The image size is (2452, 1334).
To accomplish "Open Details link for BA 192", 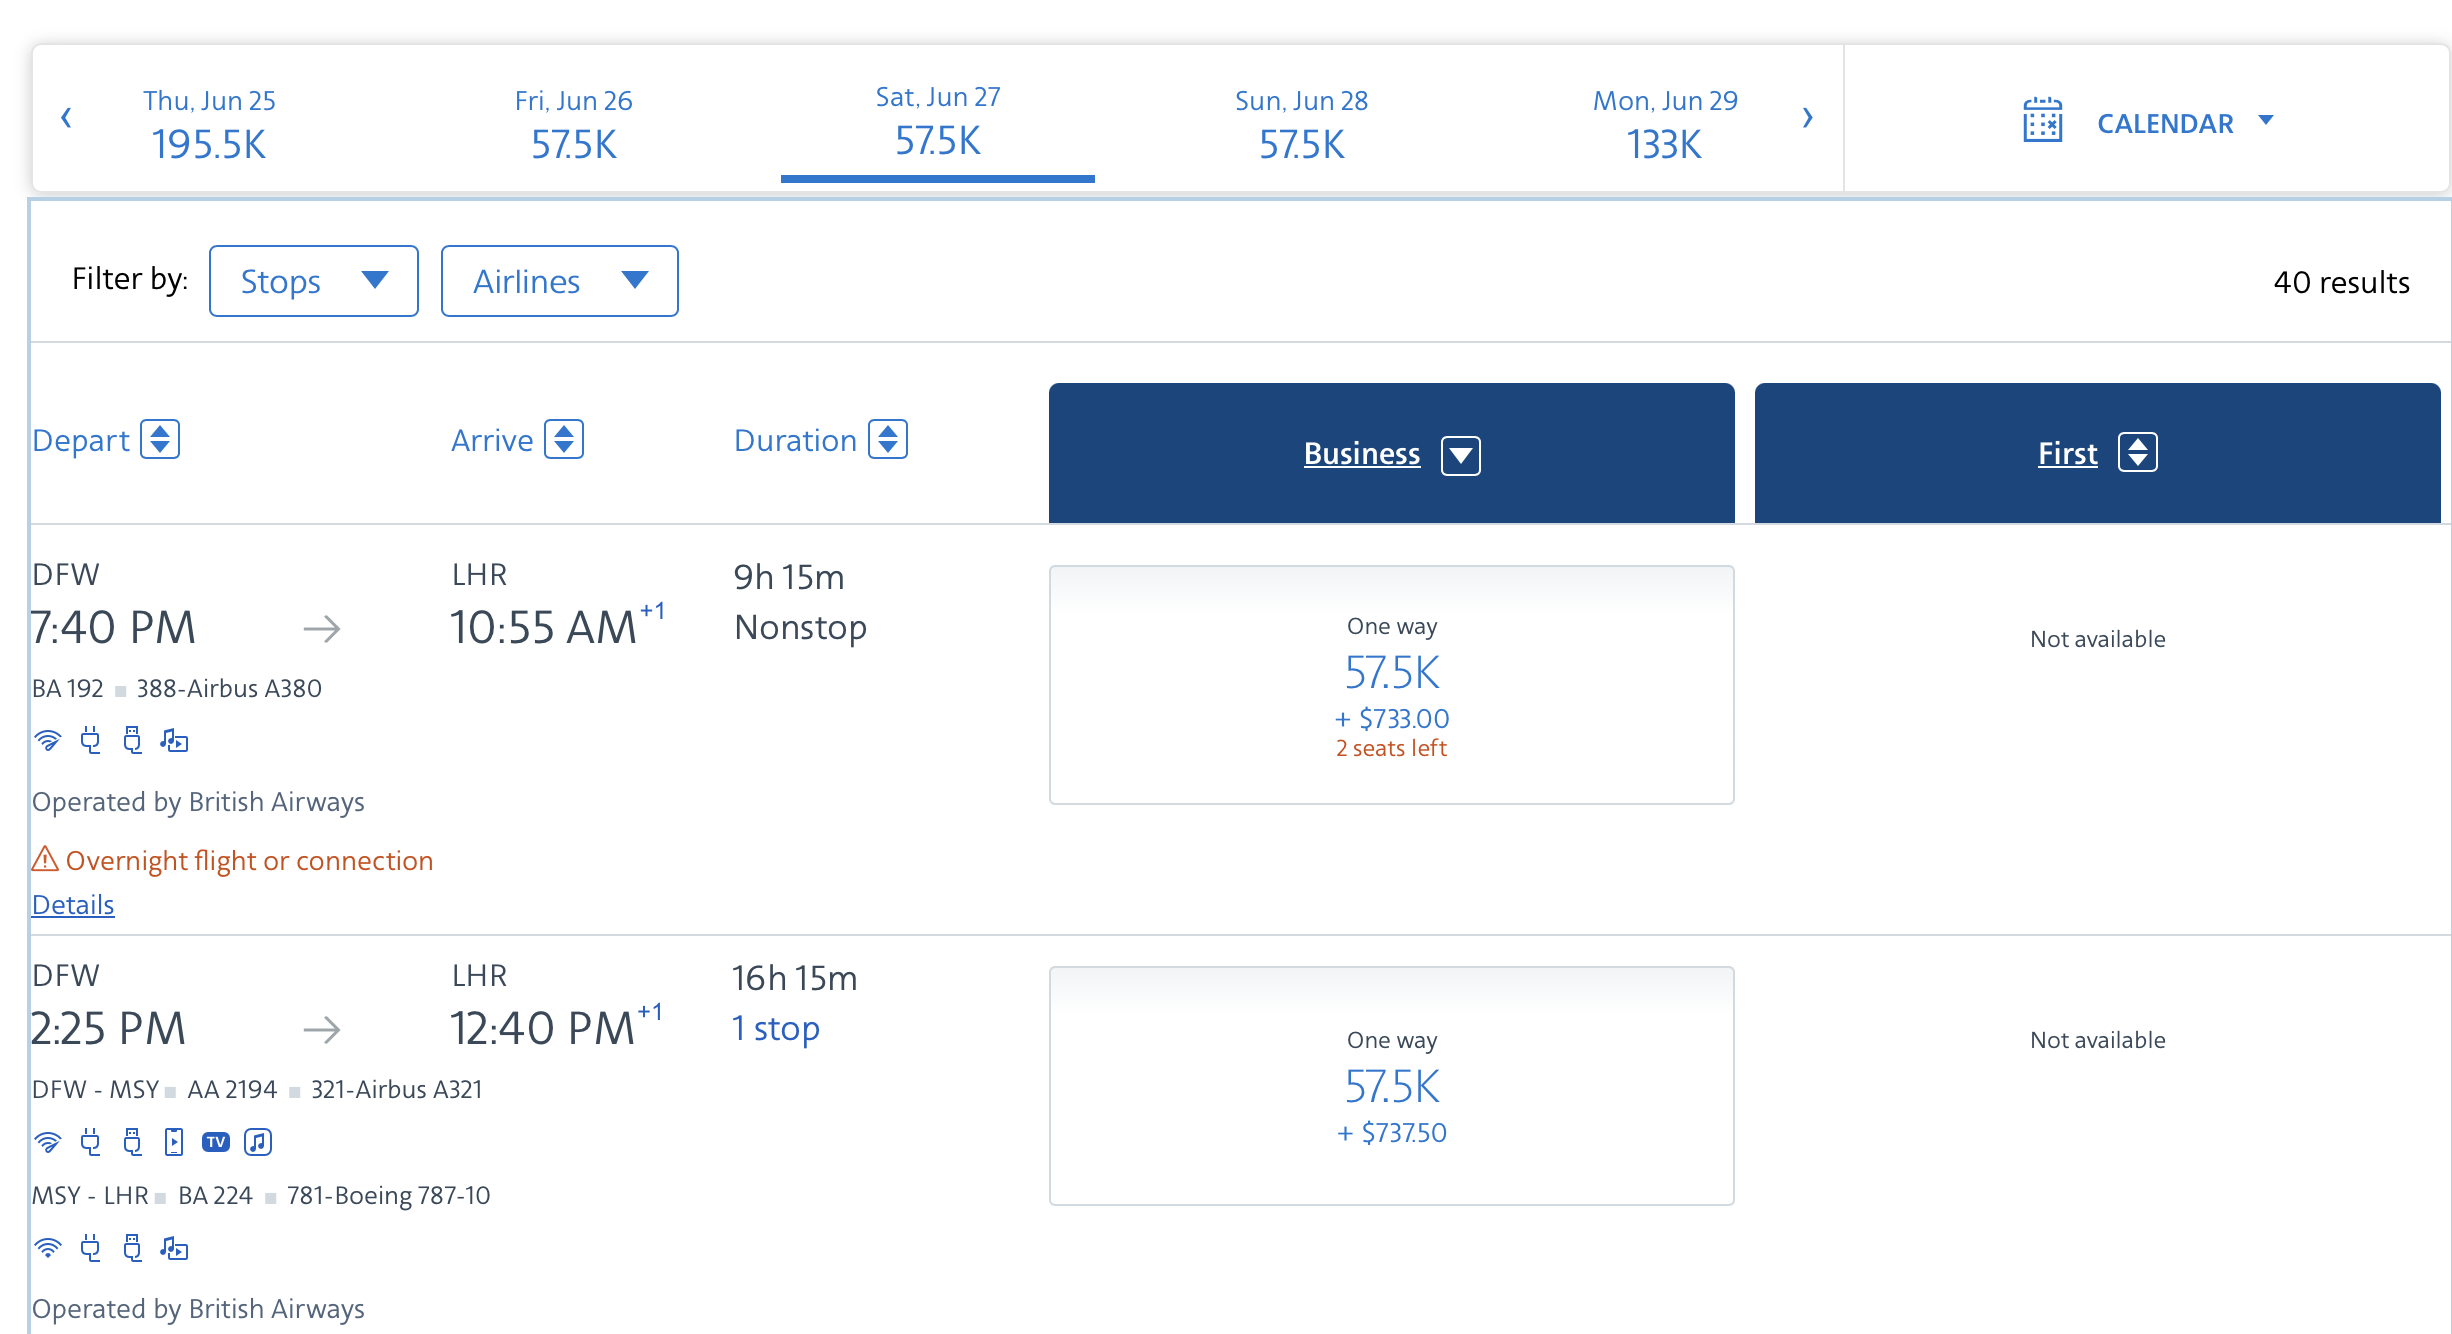I will coord(73,905).
